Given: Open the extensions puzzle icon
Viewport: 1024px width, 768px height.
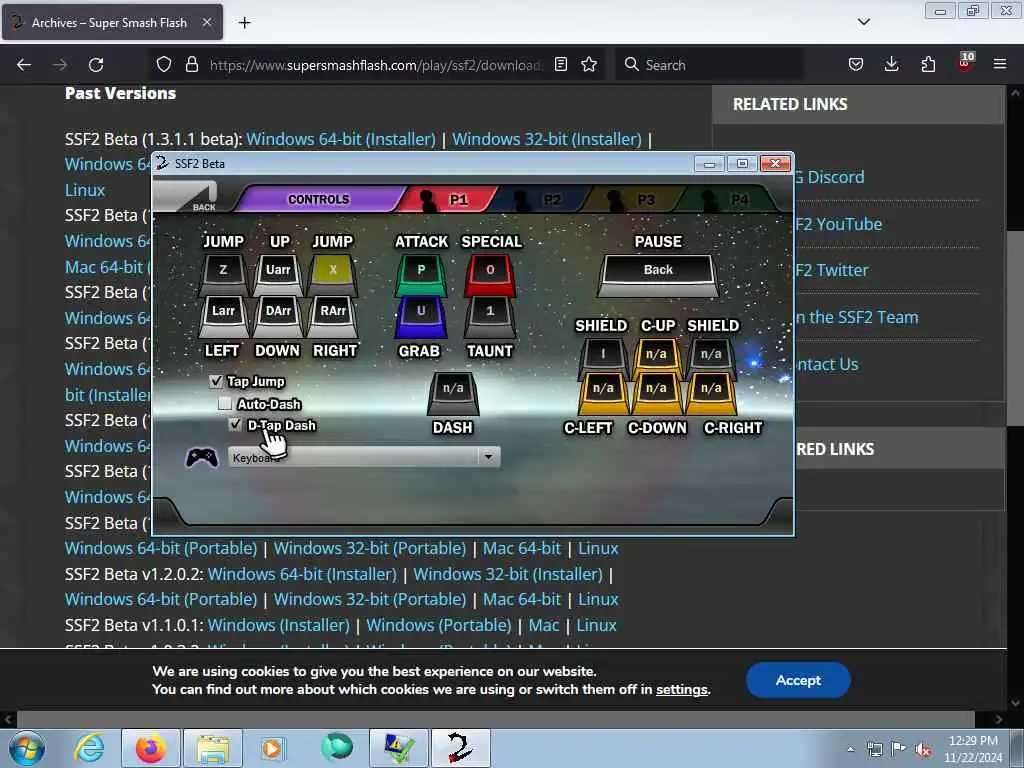Looking at the screenshot, I should [x=928, y=65].
